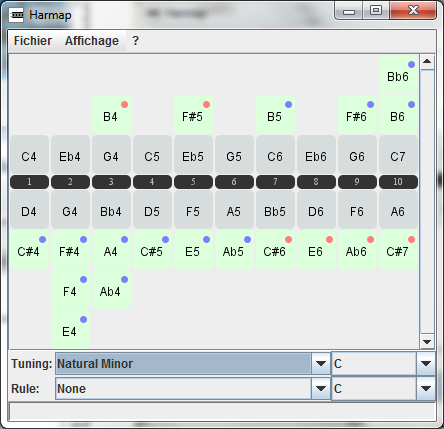This screenshot has height=429, width=444.
Task: Click the scrollbar down arrow
Action: pyautogui.click(x=427, y=341)
